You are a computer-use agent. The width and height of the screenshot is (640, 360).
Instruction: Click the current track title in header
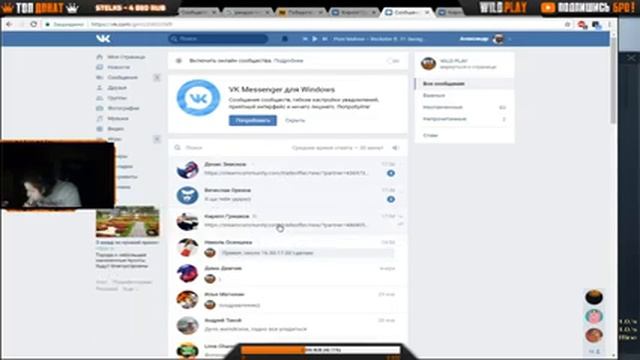(378, 39)
